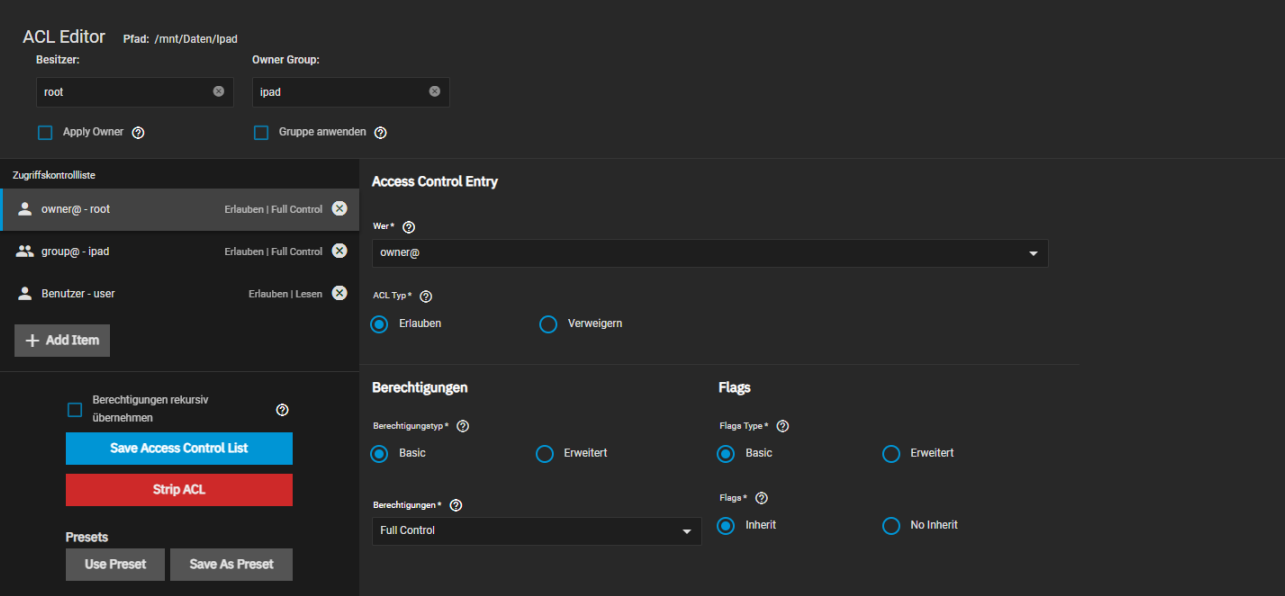1285x596 pixels.
Task: Click the ACL Editor title
Action: tap(64, 37)
